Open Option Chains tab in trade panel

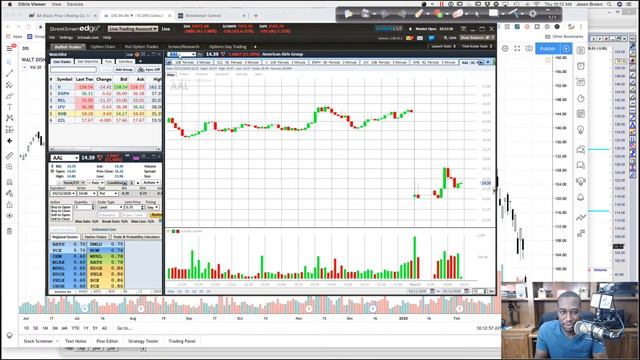96,237
